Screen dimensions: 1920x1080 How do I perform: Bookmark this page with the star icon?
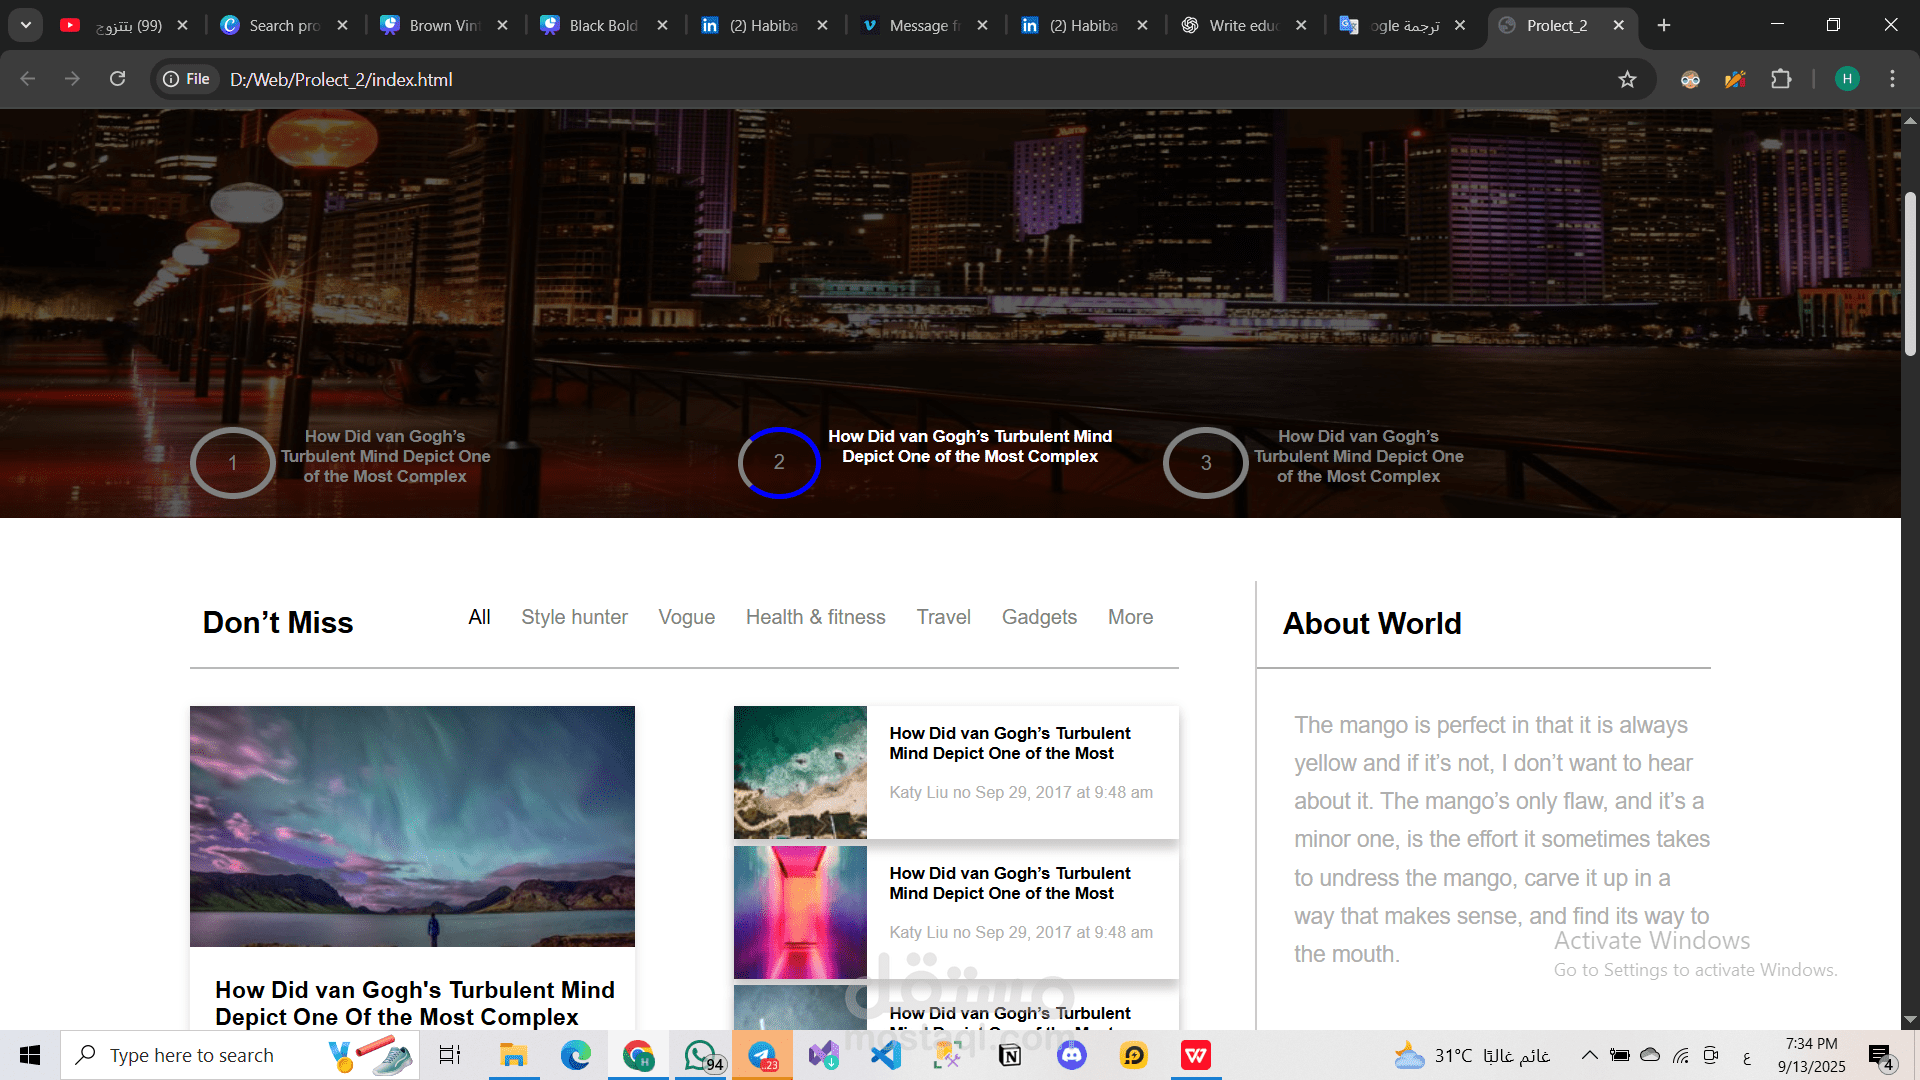pyautogui.click(x=1627, y=79)
